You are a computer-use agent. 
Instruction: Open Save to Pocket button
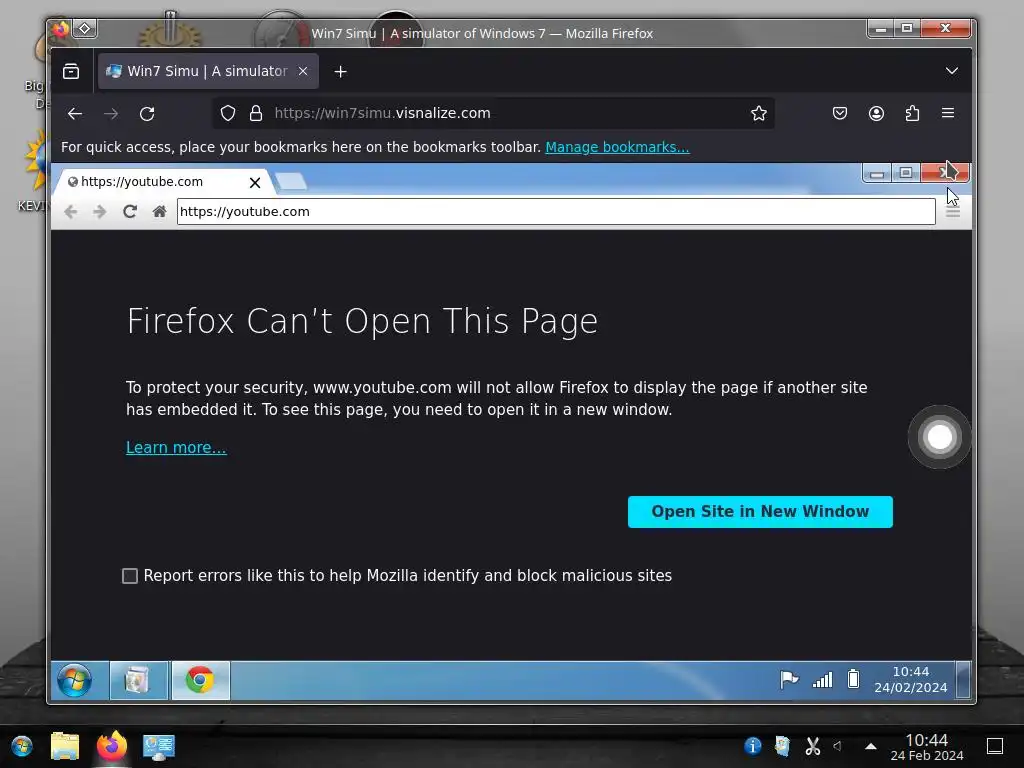coord(840,114)
